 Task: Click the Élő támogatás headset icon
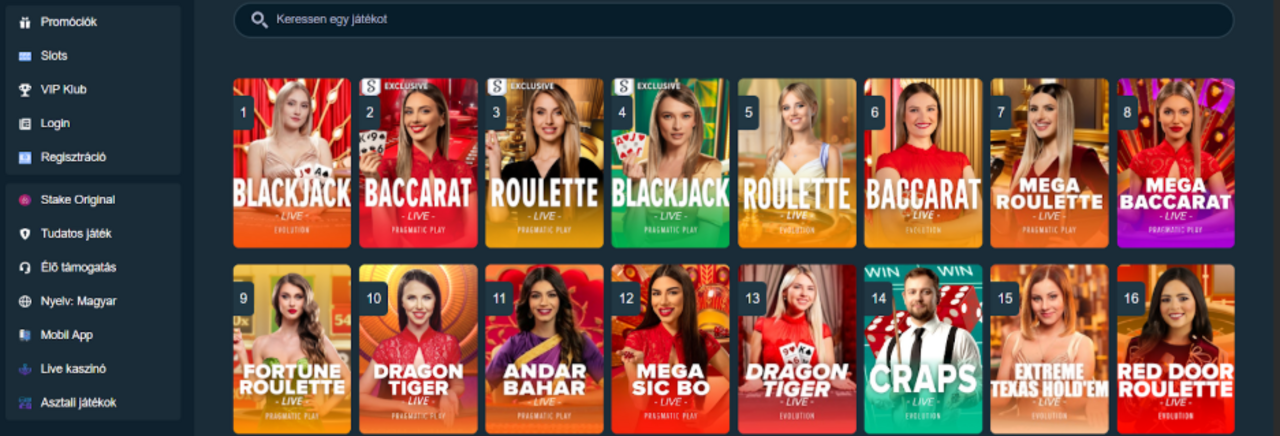coord(25,267)
